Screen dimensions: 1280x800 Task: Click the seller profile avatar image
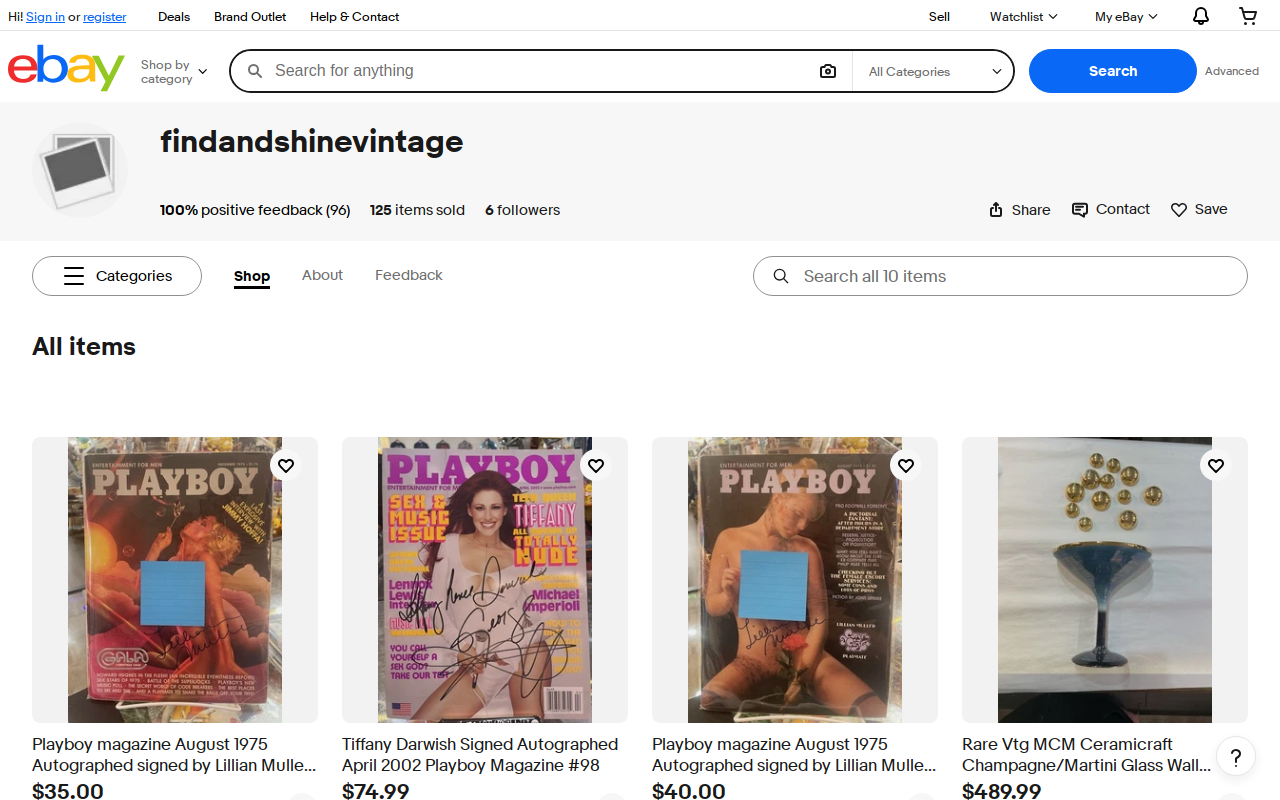click(x=80, y=170)
